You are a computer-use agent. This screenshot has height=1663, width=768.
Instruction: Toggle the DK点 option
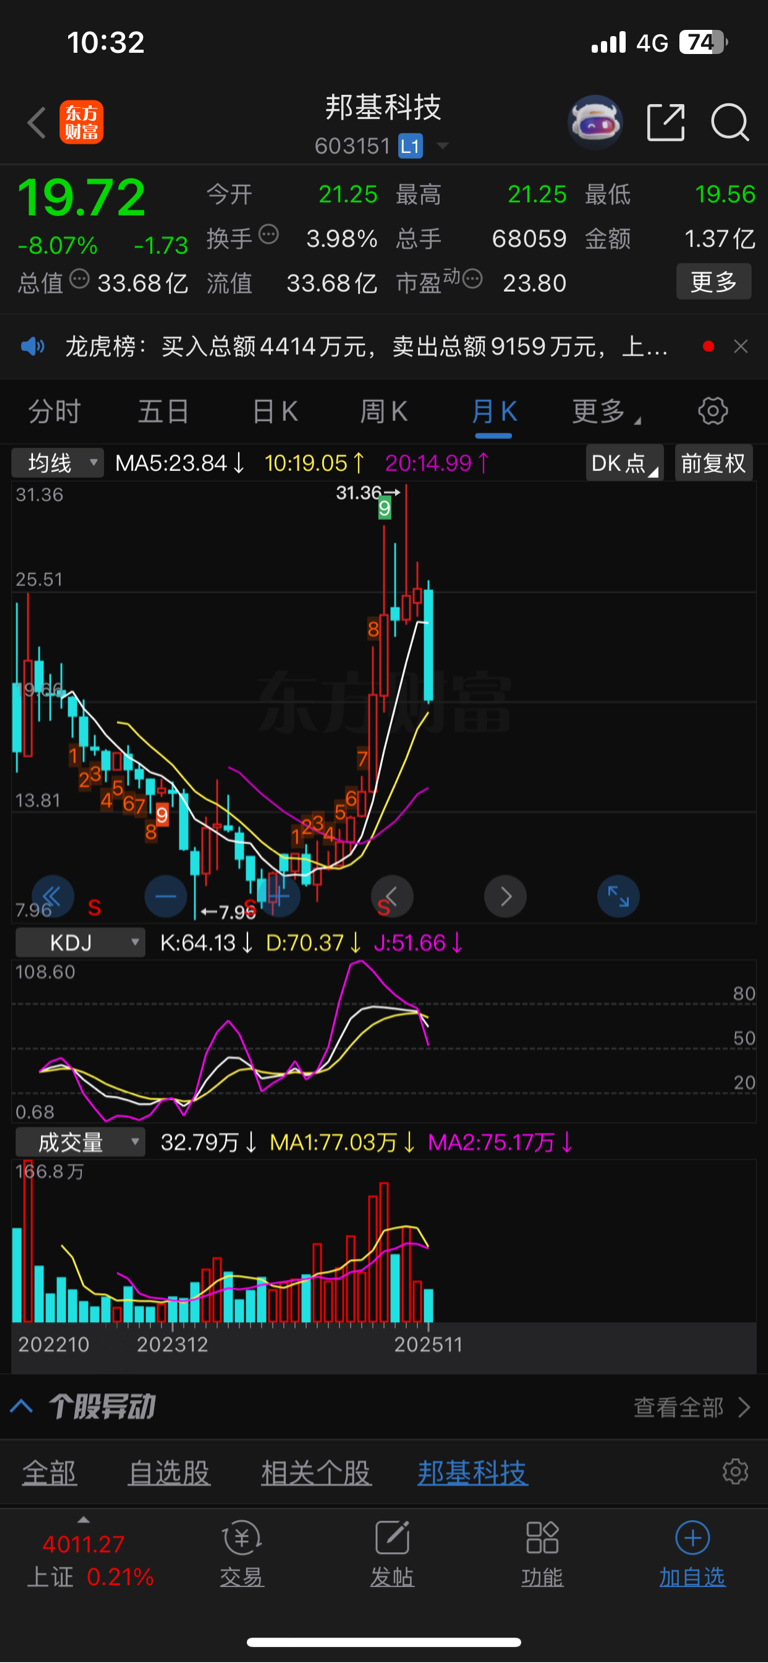625,463
